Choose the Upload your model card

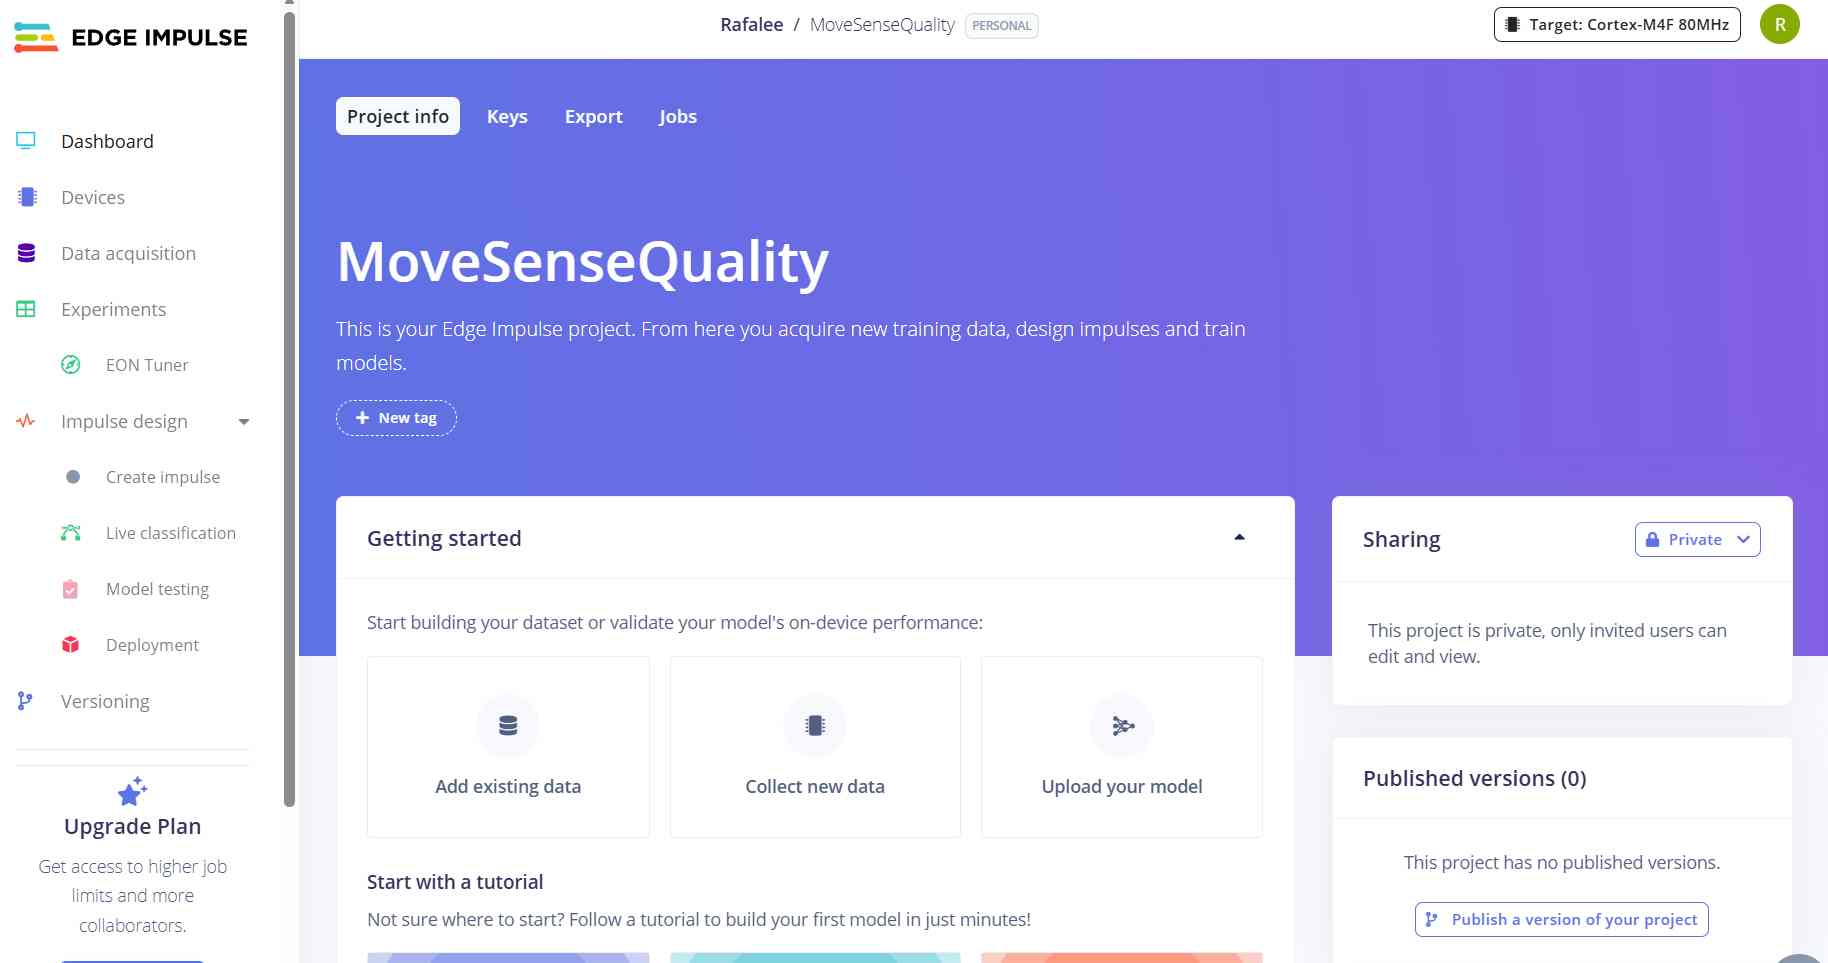click(x=1122, y=747)
